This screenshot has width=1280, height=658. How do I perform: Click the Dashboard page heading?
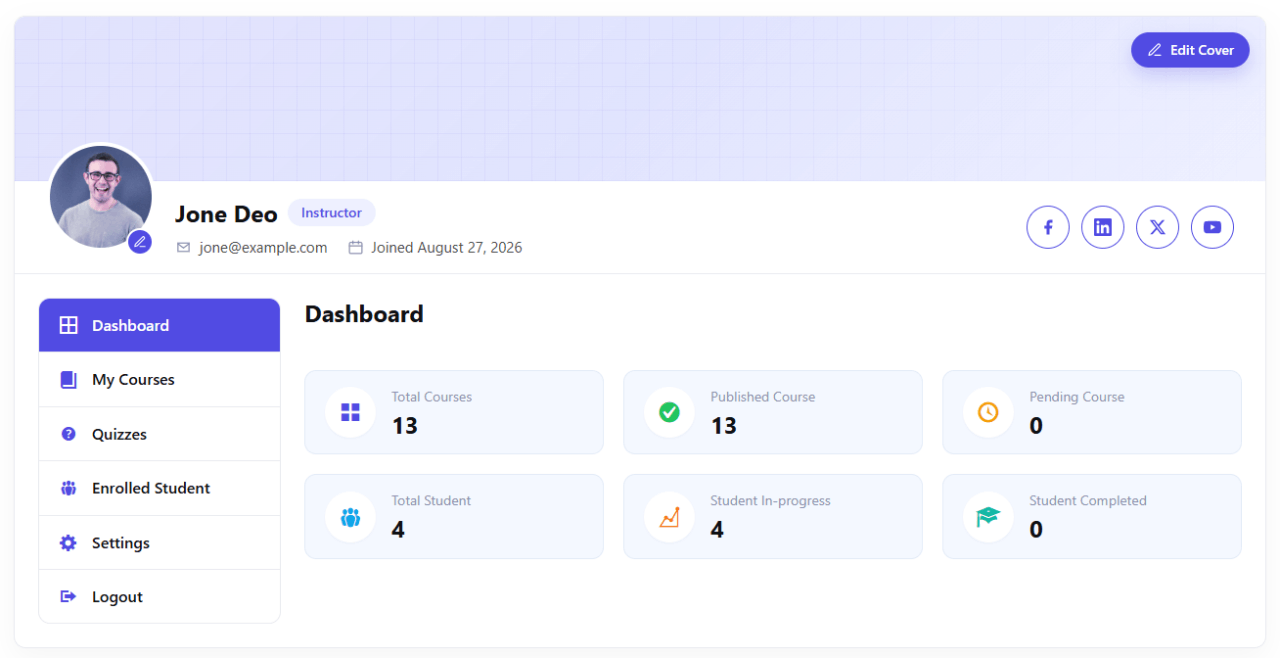click(x=364, y=314)
